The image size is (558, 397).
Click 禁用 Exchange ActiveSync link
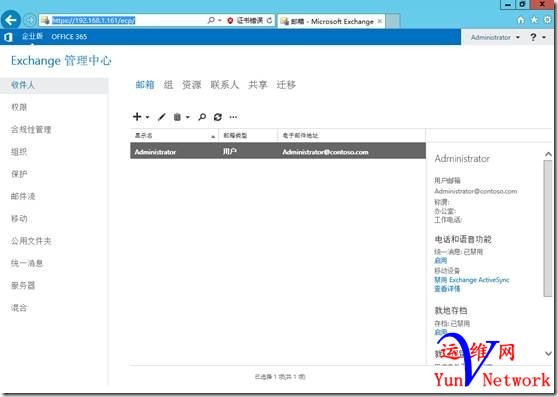472,280
